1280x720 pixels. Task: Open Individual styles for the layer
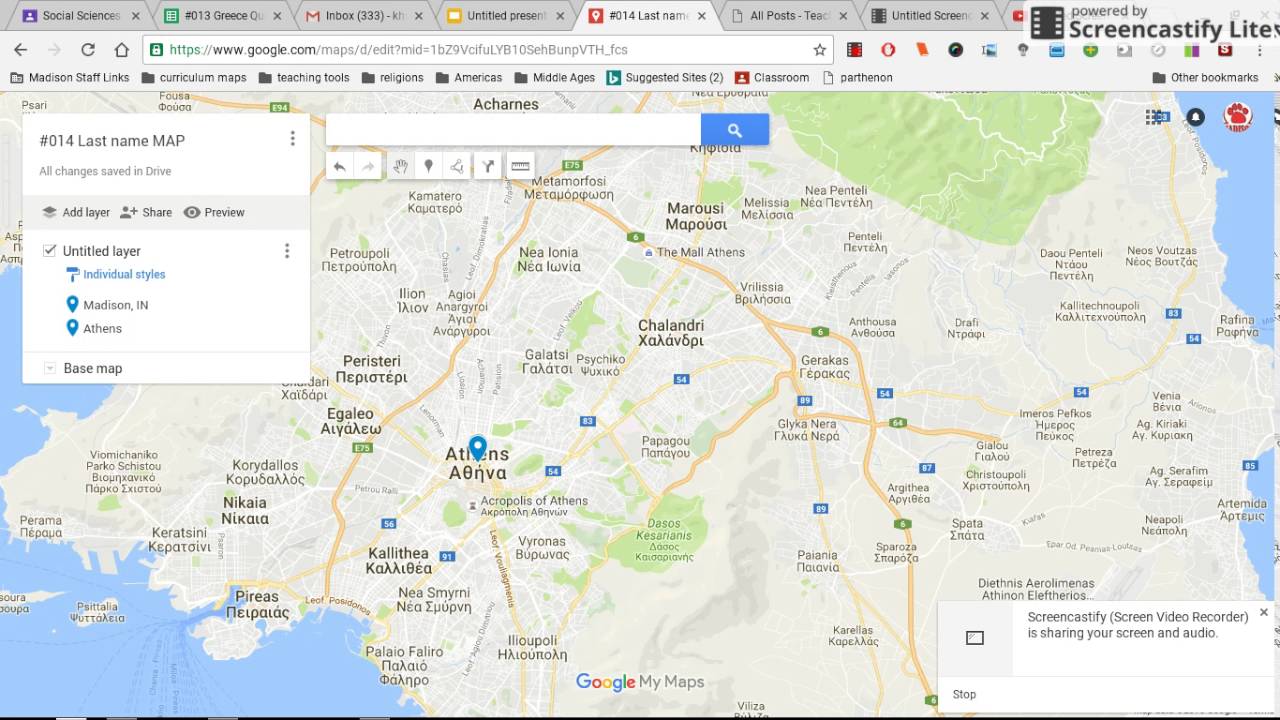click(124, 274)
